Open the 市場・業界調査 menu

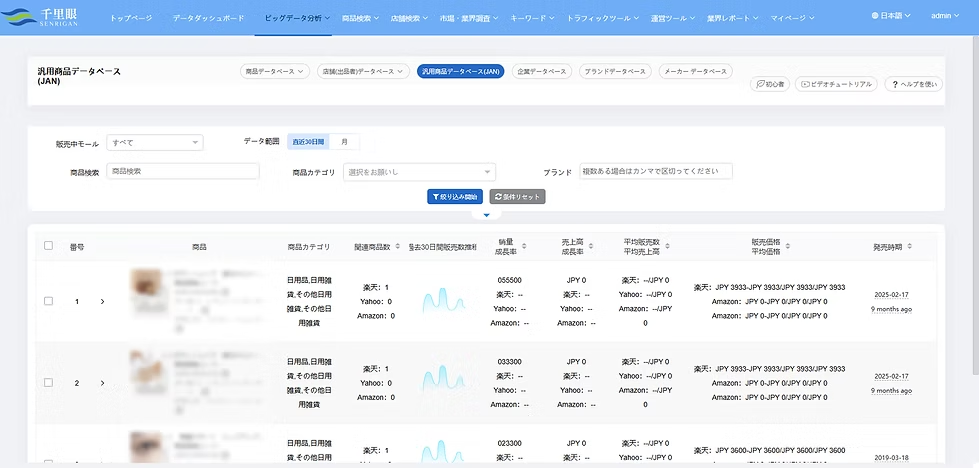pyautogui.click(x=469, y=18)
